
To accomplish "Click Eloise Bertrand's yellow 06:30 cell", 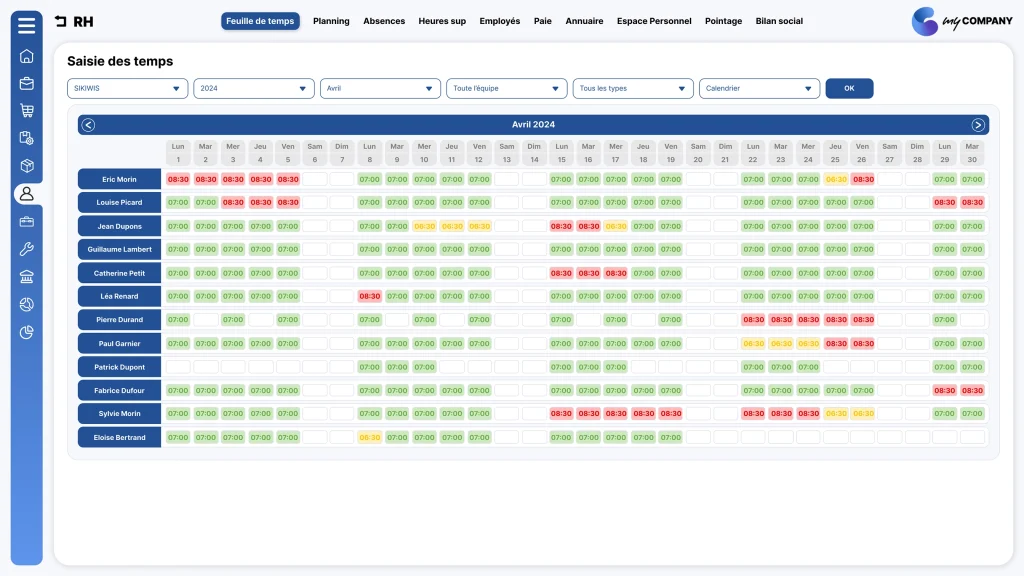I will click(370, 438).
